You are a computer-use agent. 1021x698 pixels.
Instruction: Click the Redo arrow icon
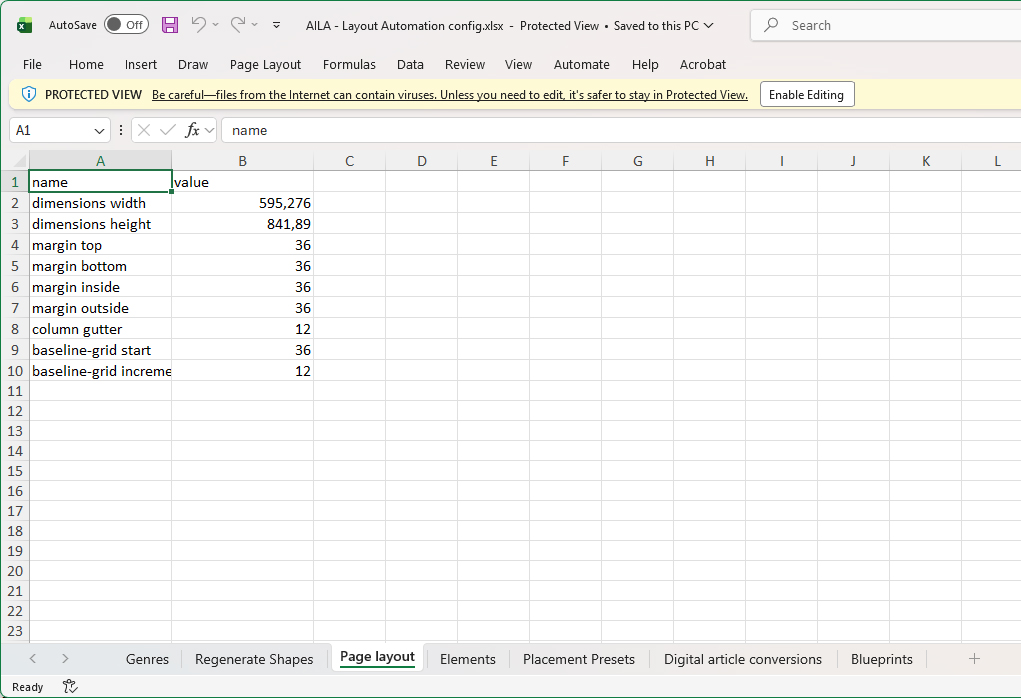tap(238, 25)
